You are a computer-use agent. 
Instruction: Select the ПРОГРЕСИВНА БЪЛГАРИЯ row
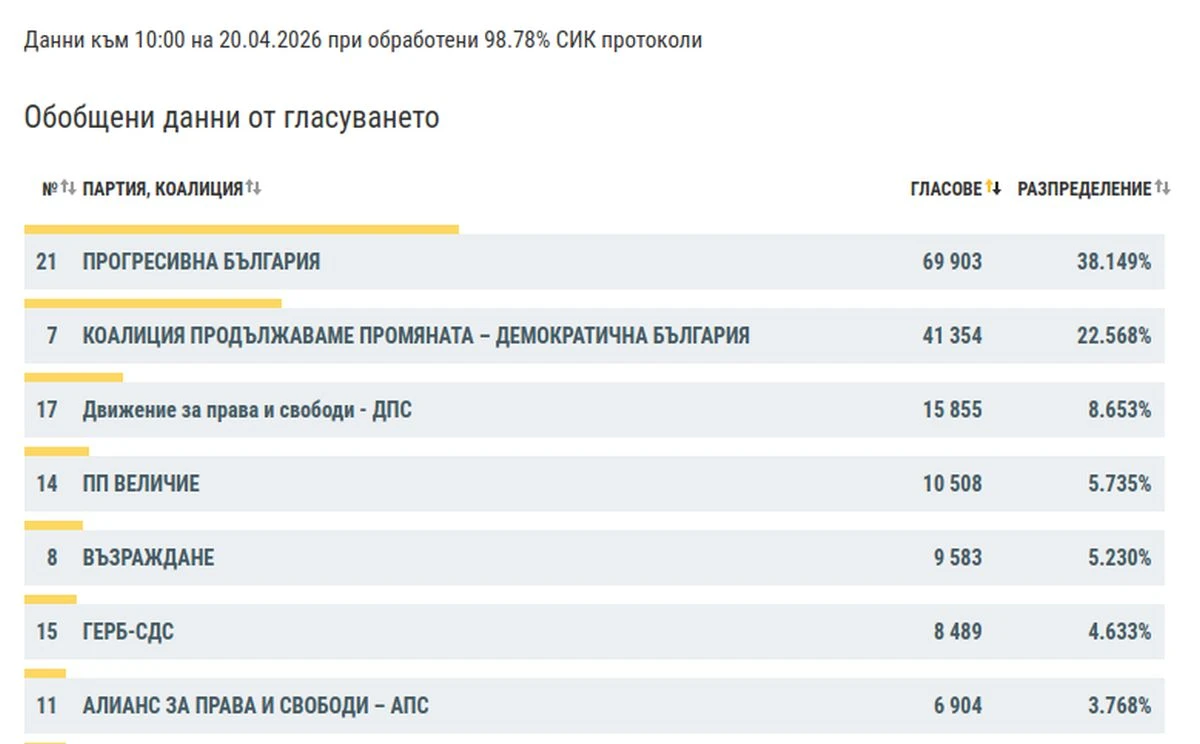[594, 262]
